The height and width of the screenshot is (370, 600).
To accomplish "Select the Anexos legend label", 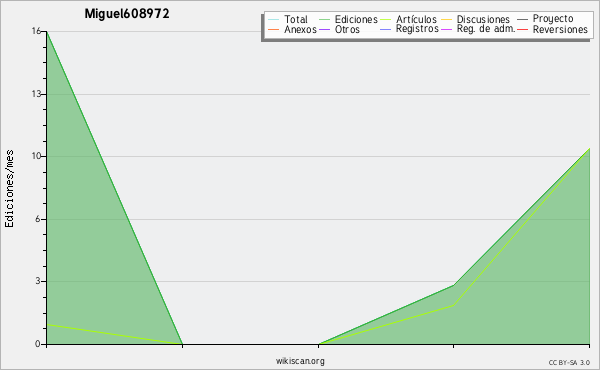I will point(300,29).
